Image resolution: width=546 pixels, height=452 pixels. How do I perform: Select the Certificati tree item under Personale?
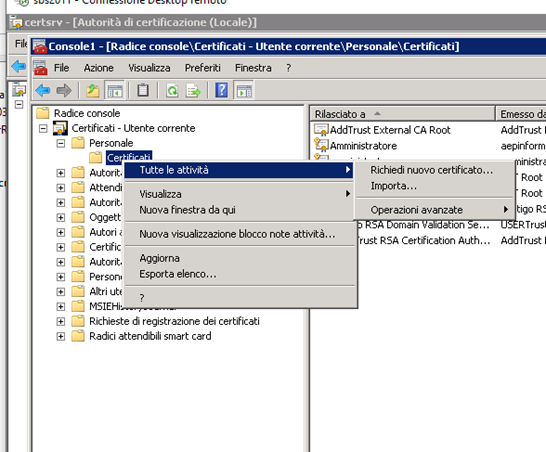coord(128,158)
